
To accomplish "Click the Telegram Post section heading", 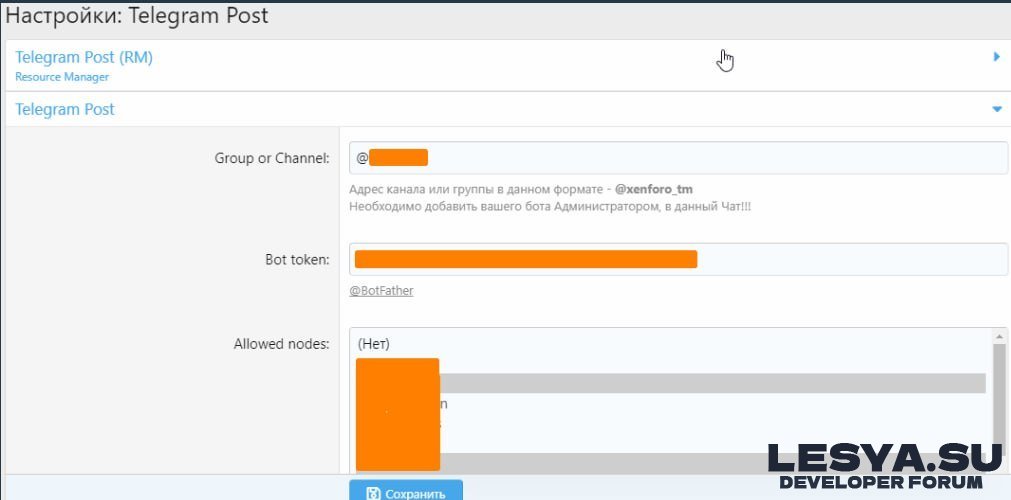I will [64, 109].
